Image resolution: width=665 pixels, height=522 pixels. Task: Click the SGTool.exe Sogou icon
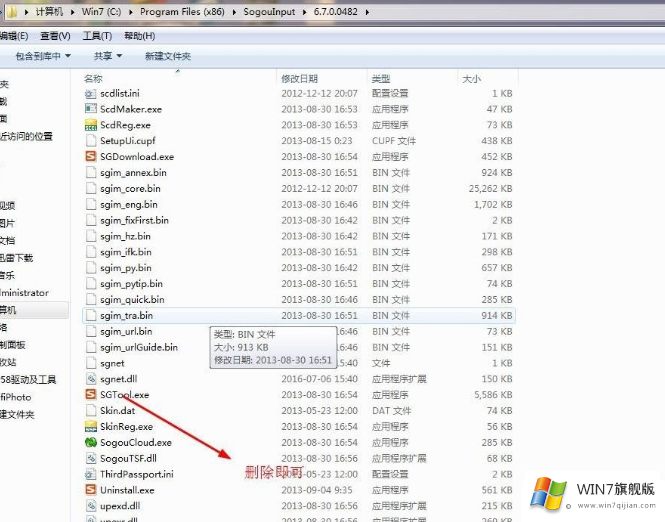pos(90,395)
